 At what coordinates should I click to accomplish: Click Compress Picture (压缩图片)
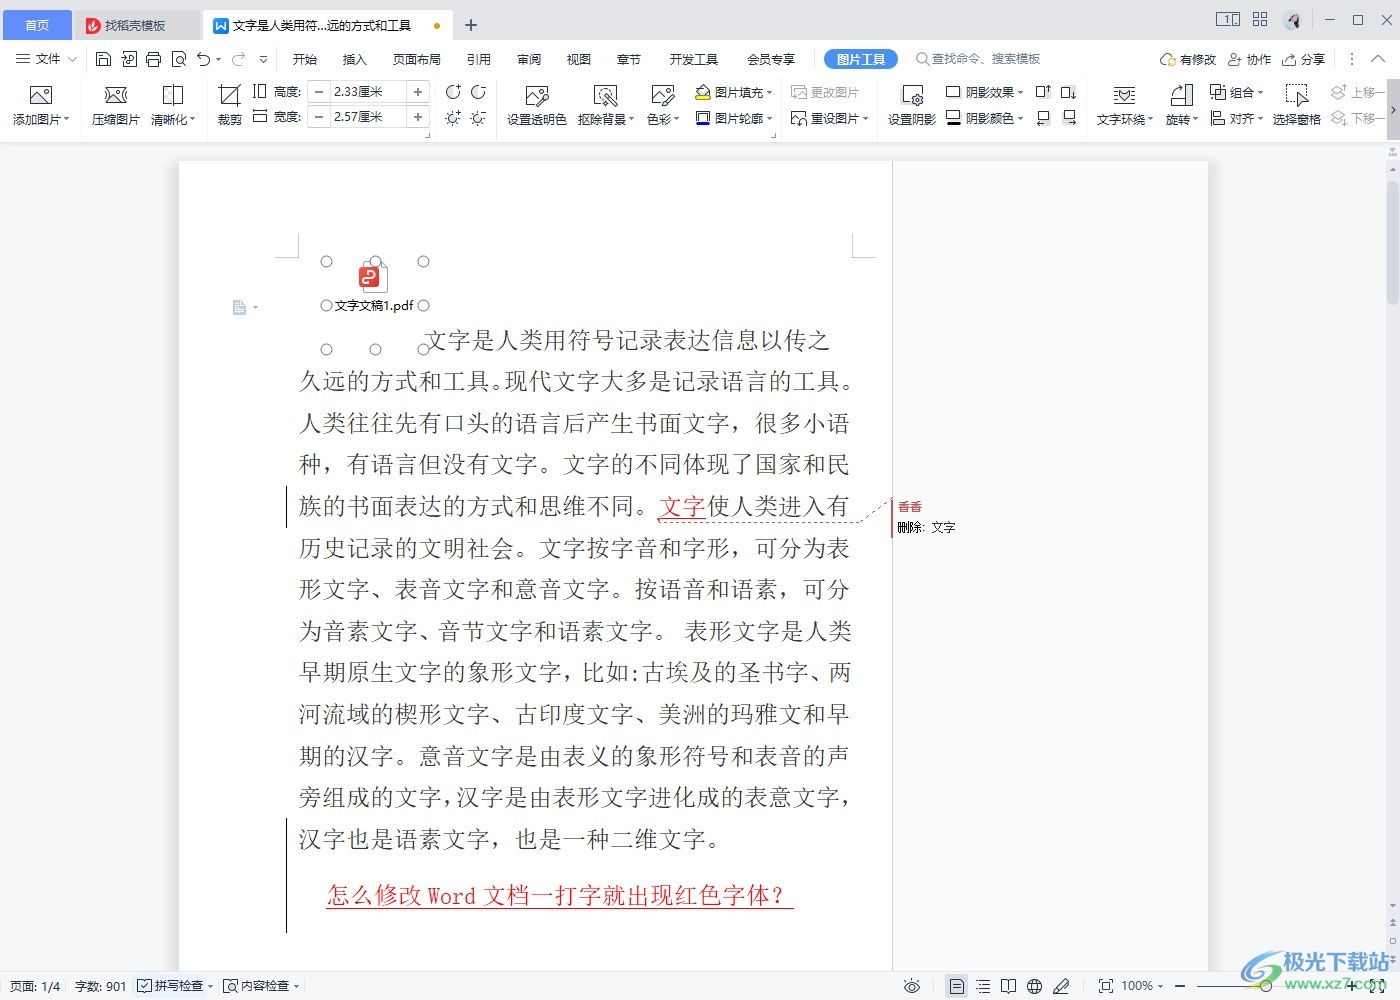[116, 105]
